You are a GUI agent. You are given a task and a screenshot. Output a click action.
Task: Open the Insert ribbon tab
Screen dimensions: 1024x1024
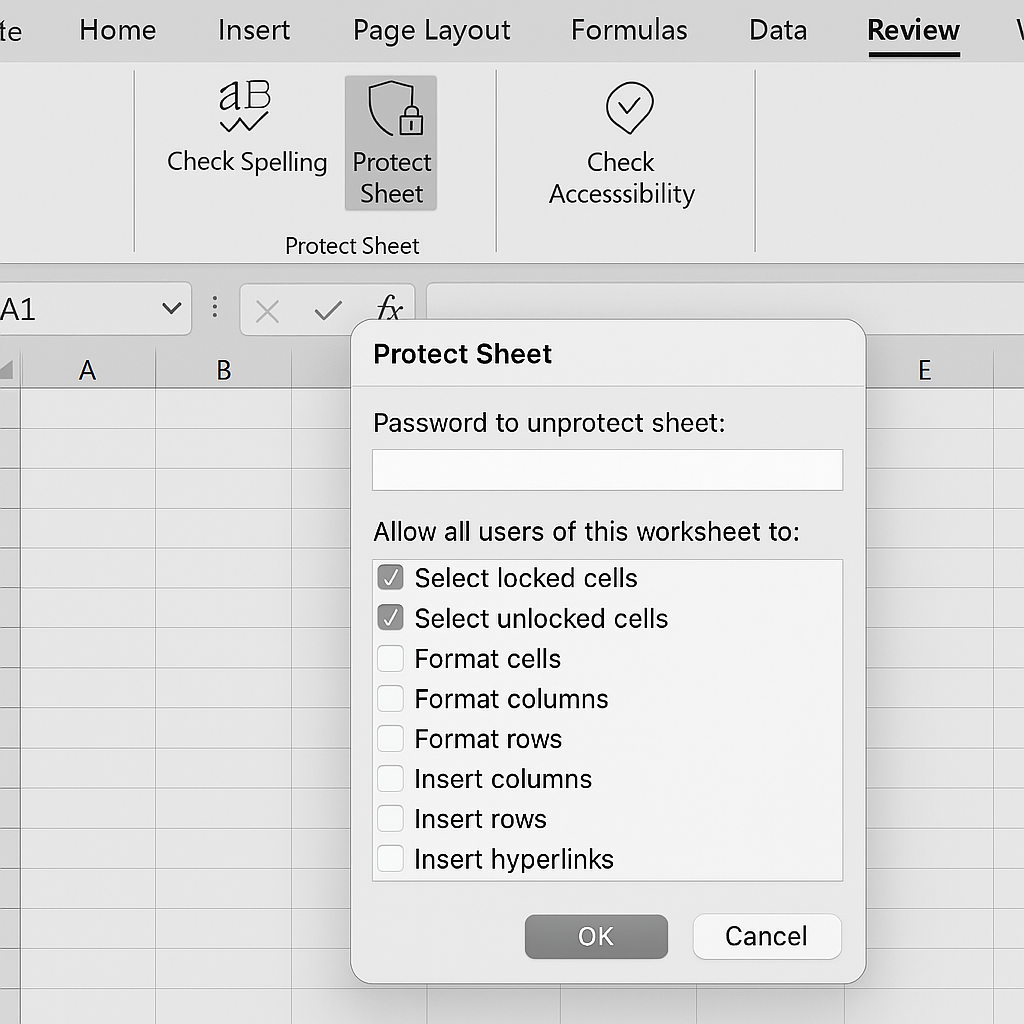[254, 31]
